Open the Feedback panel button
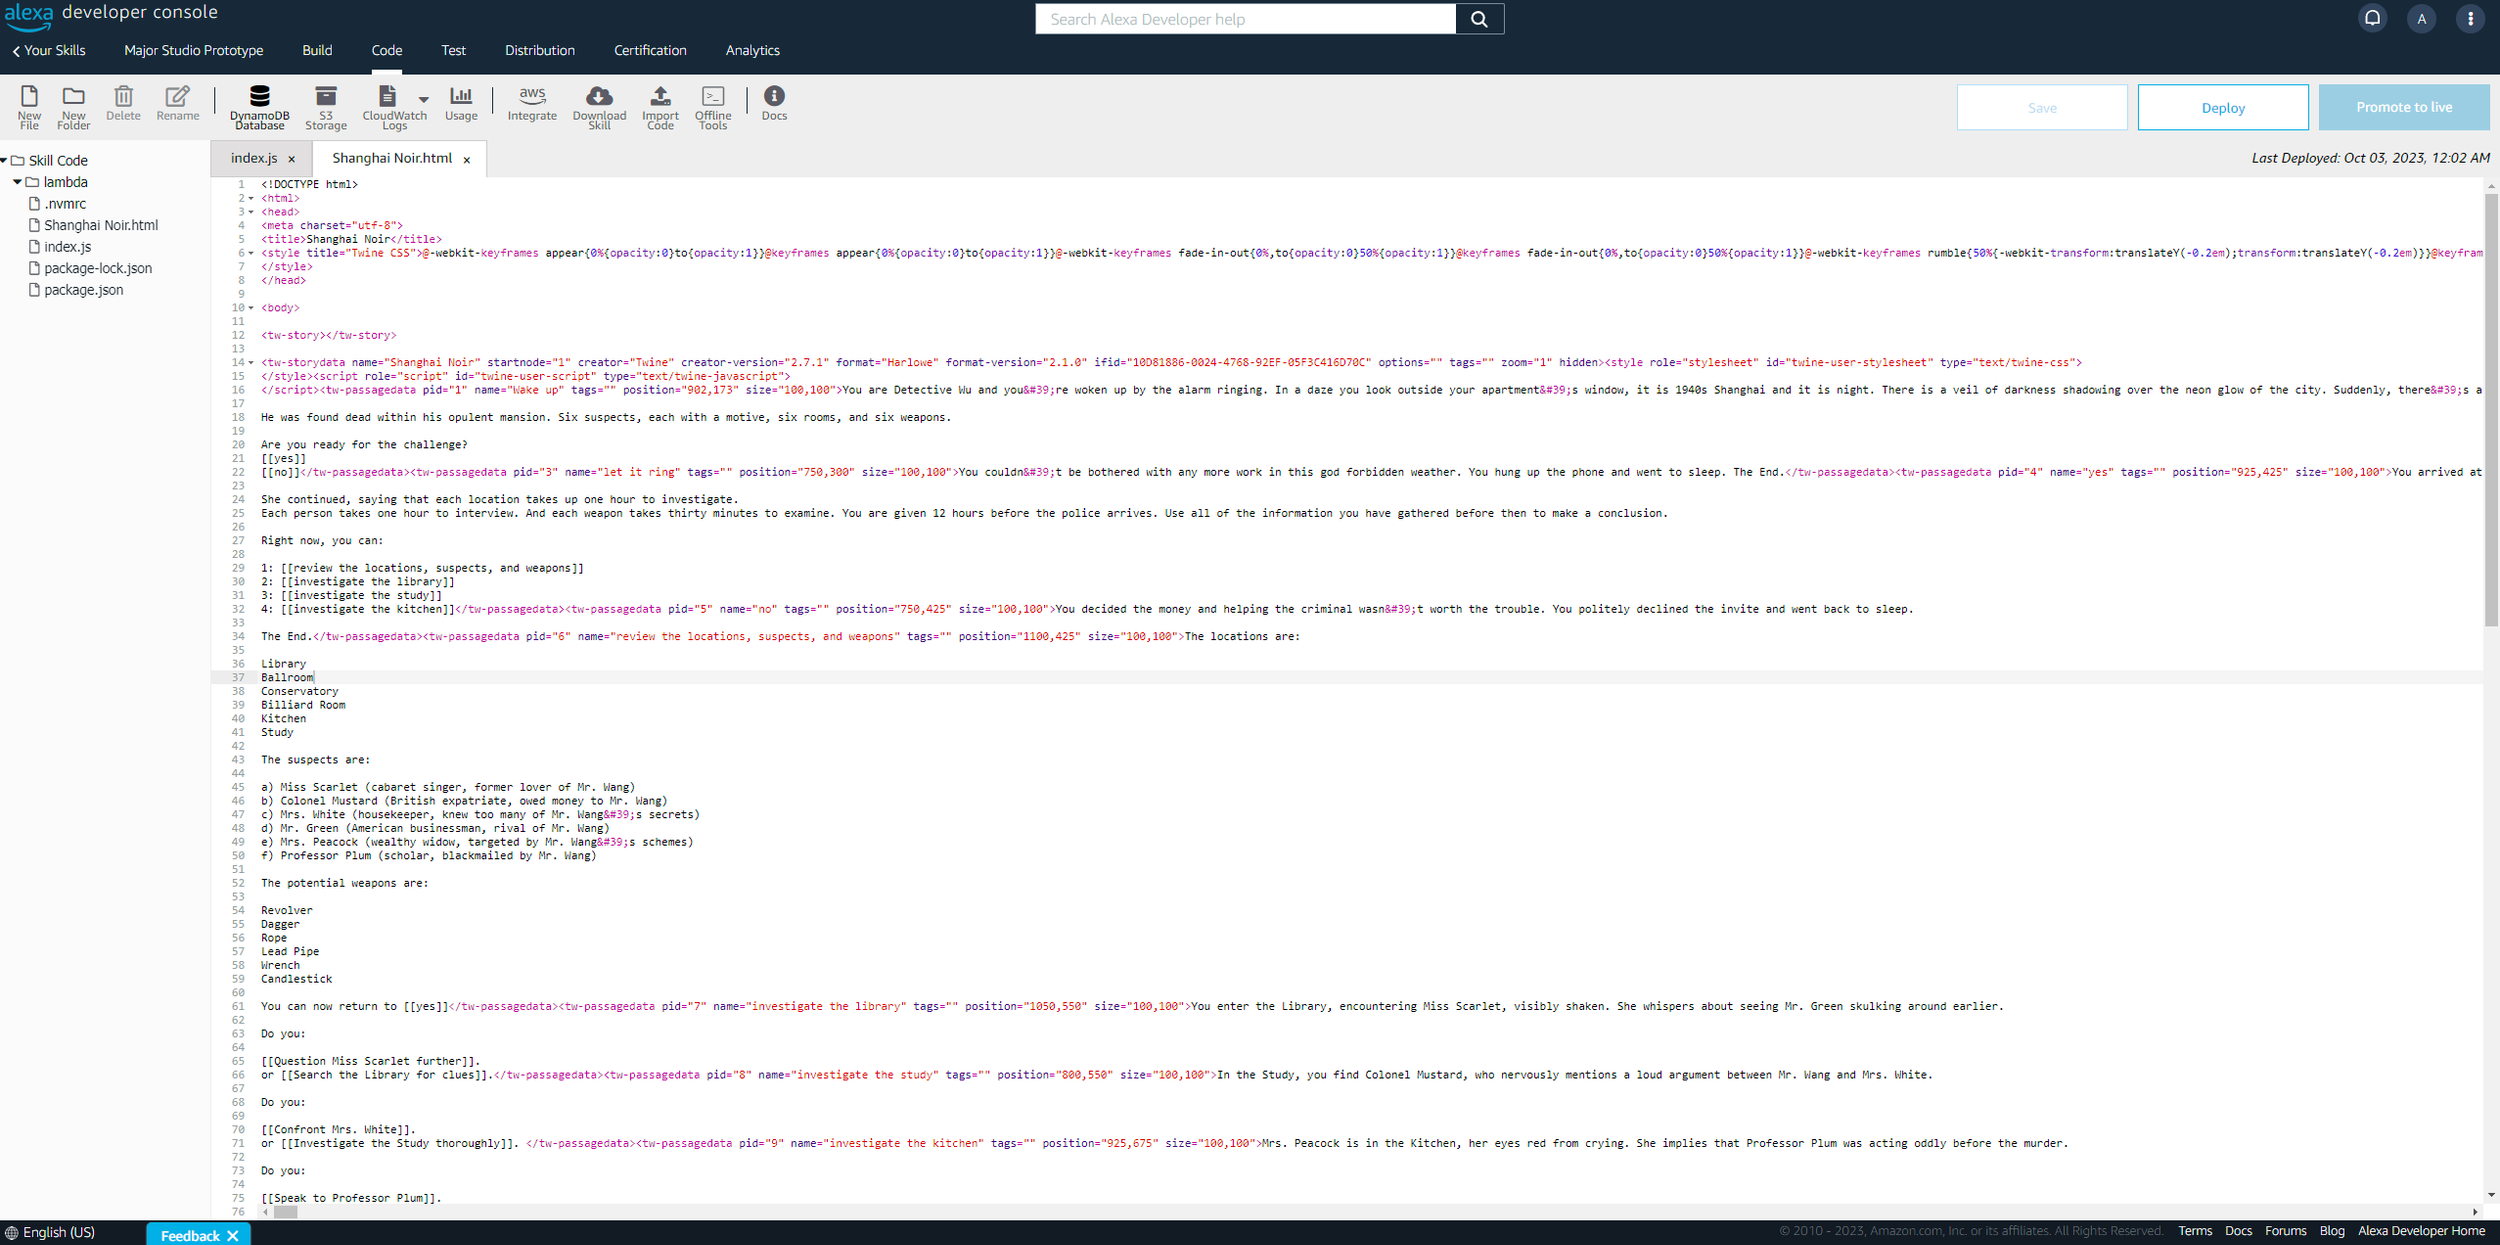Image resolution: width=2500 pixels, height=1245 pixels. pyautogui.click(x=190, y=1236)
